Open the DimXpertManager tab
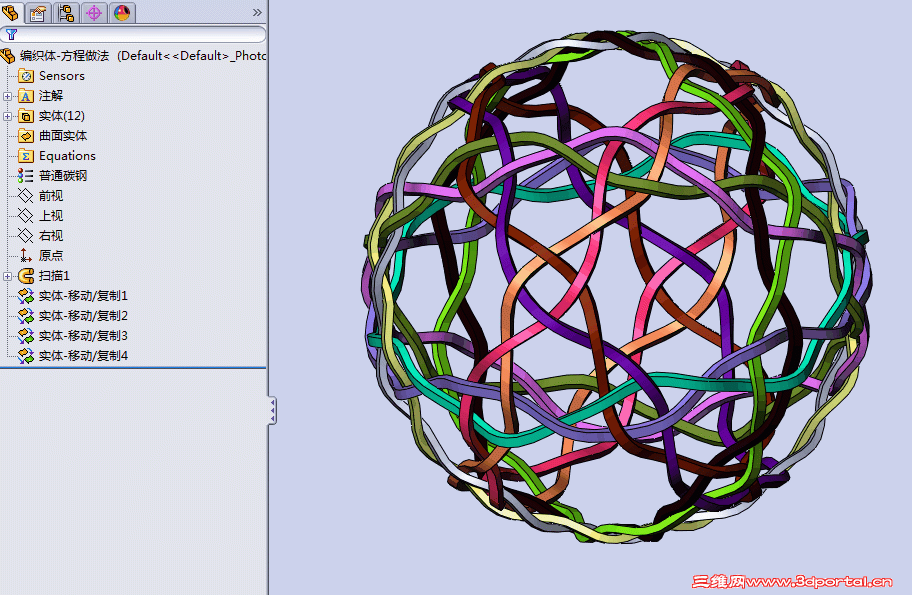Screen dimensions: 912x595 pos(94,13)
